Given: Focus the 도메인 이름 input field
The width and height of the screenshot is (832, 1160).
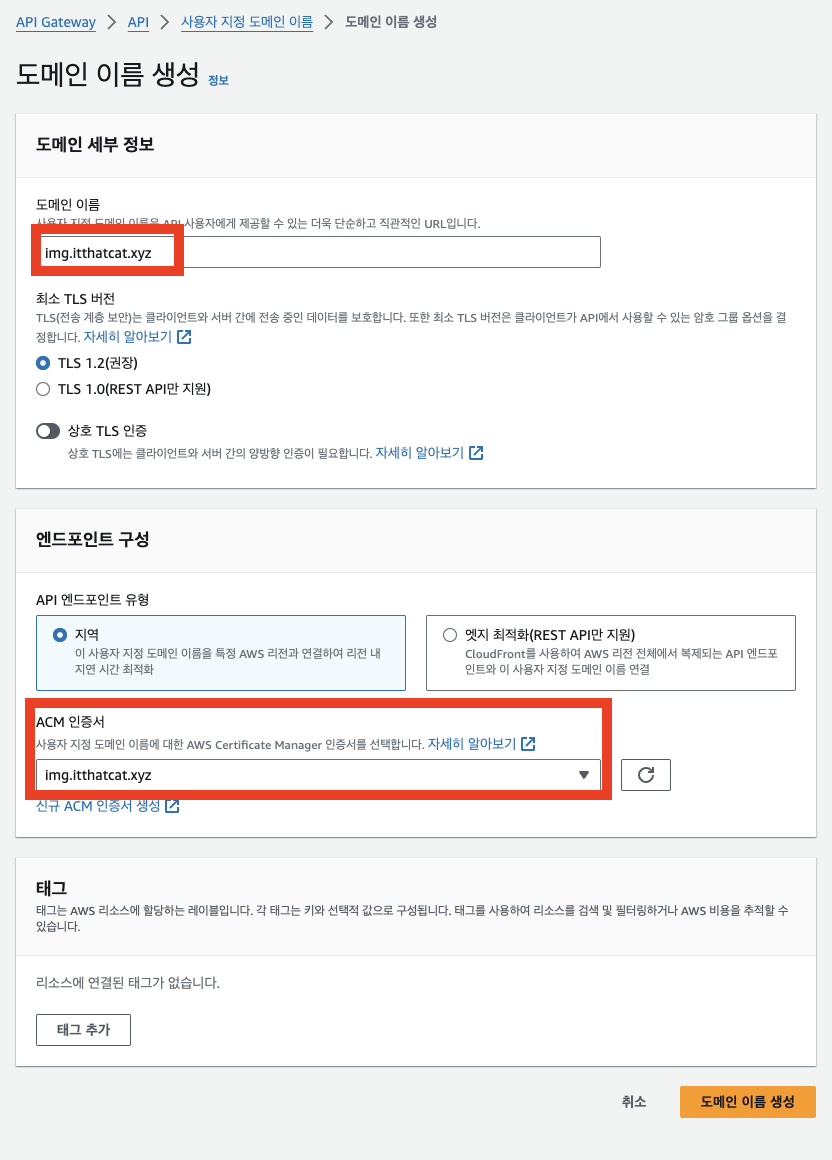Looking at the screenshot, I should [318, 252].
